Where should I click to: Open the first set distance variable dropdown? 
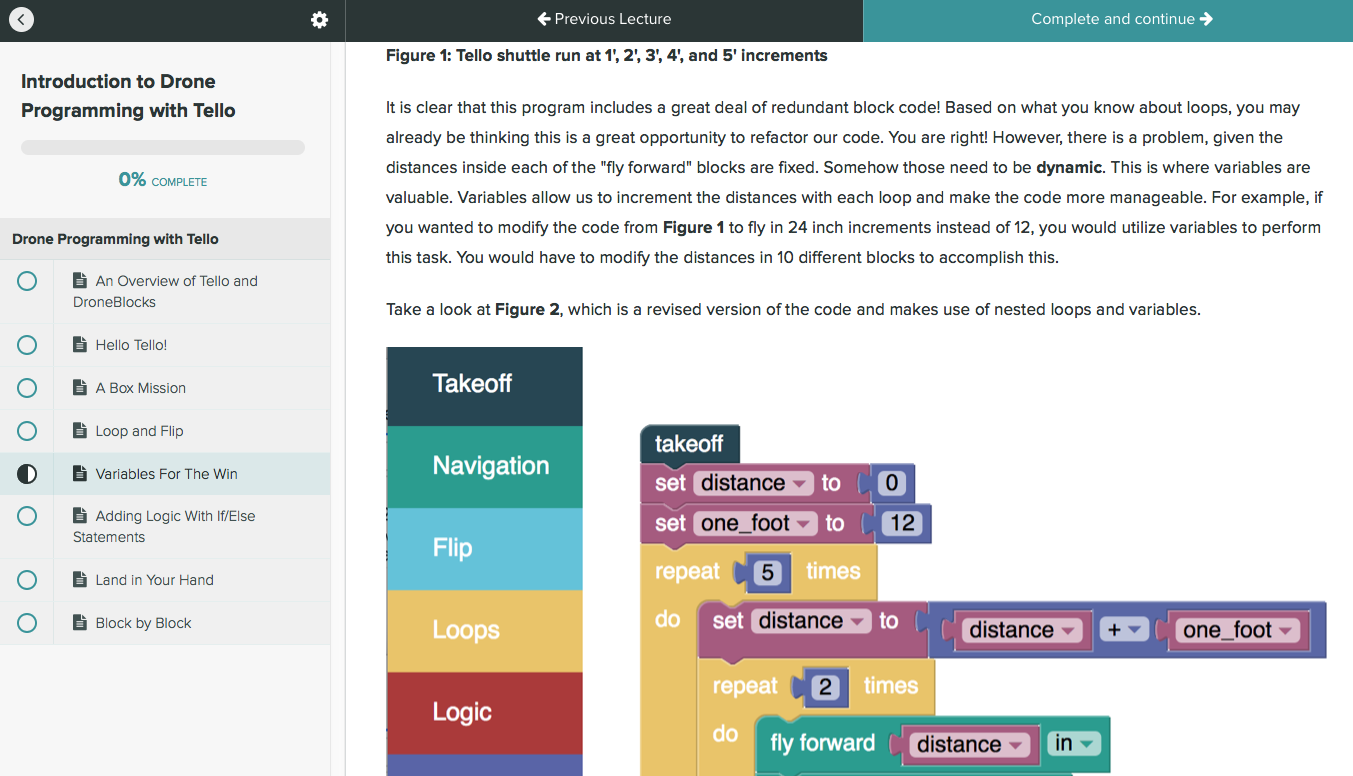click(x=754, y=483)
